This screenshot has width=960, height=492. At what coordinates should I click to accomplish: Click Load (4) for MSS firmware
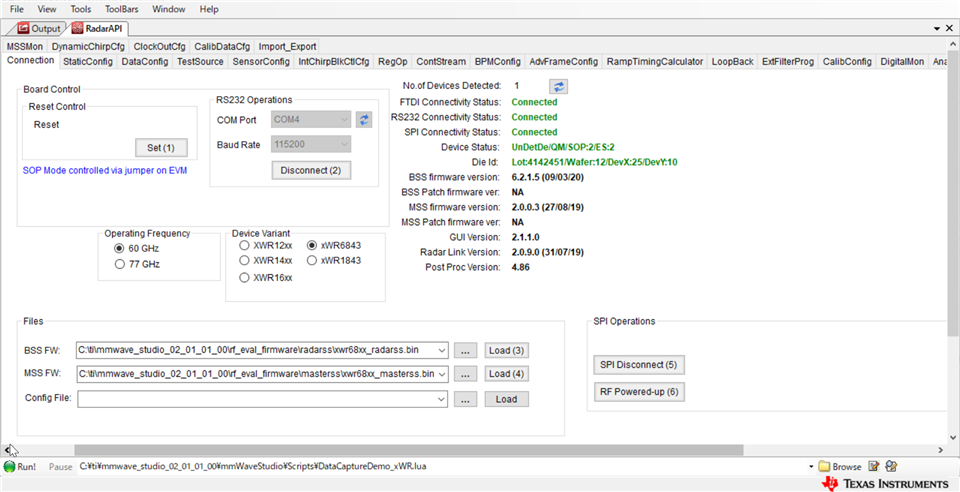point(507,373)
